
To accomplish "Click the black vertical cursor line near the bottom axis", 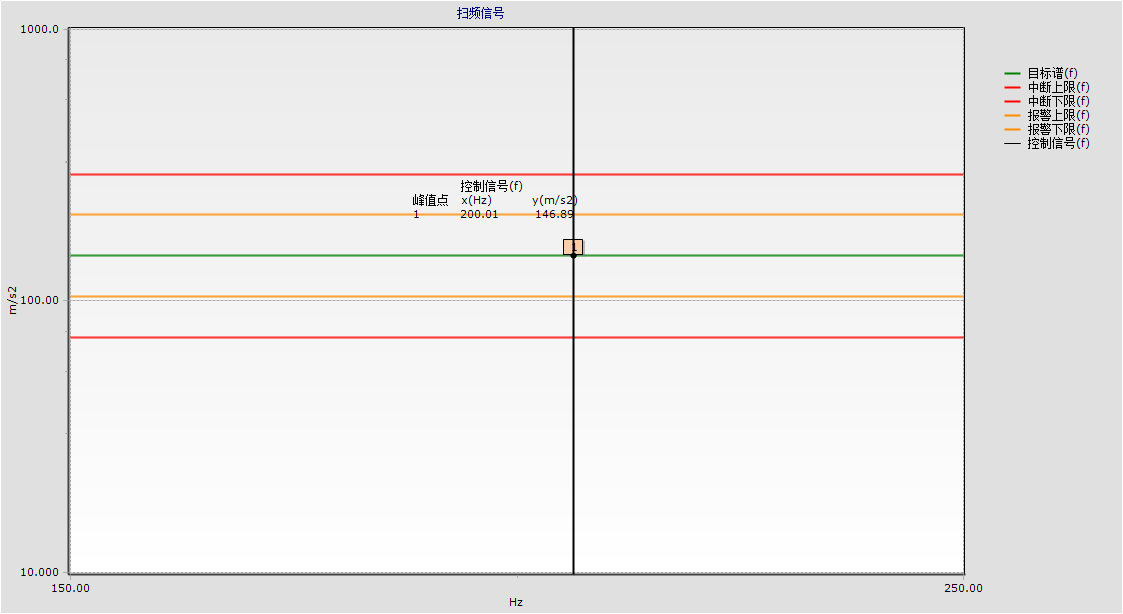I will pyautogui.click(x=573, y=540).
